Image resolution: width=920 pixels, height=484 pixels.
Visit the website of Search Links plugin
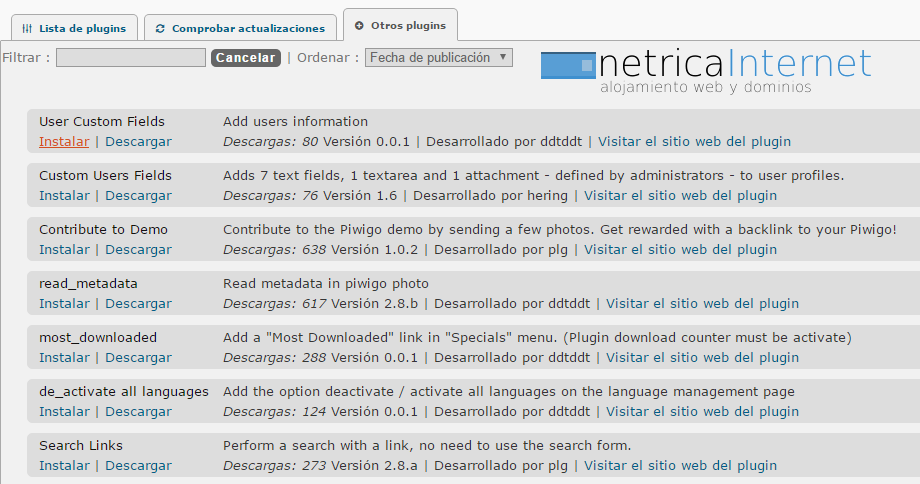tap(680, 466)
